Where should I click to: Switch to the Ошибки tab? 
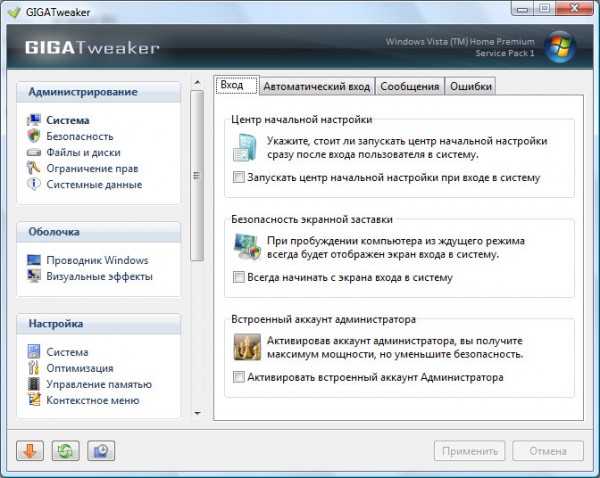point(471,86)
